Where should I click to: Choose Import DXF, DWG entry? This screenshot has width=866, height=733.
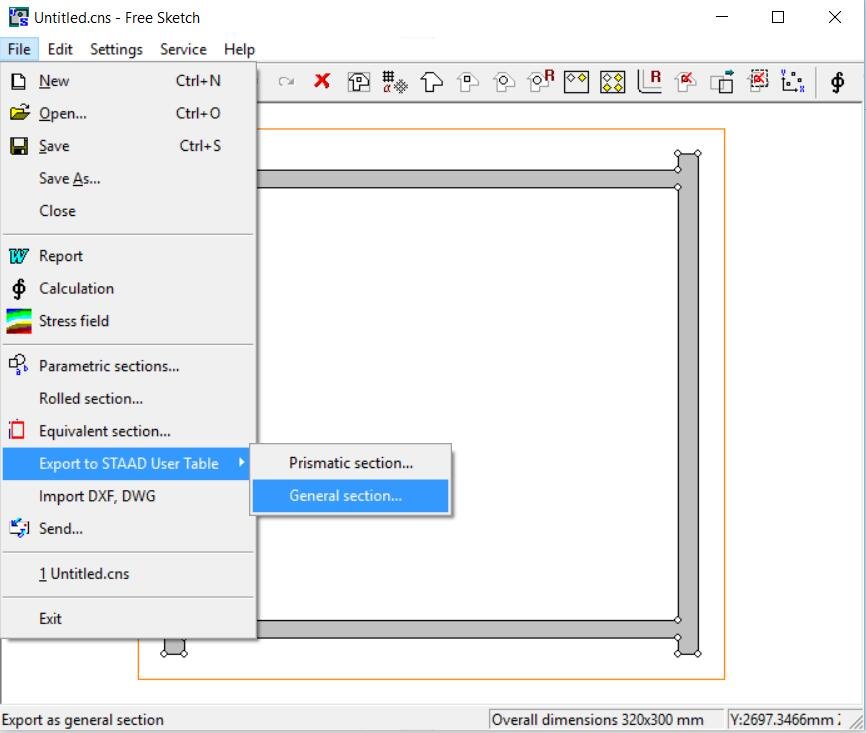(x=129, y=496)
